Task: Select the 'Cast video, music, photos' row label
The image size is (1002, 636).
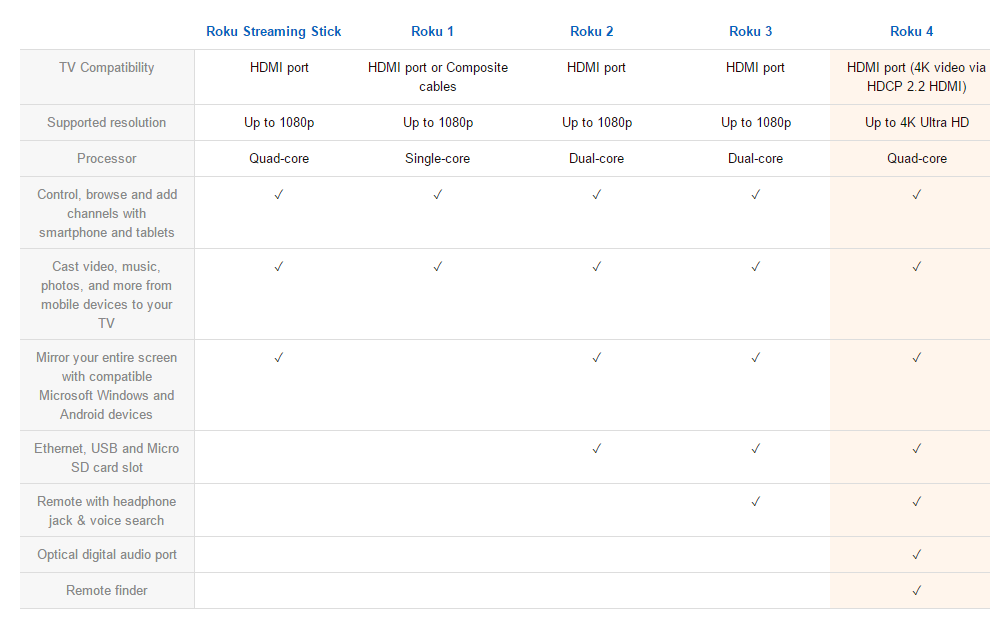Action: click(x=107, y=294)
